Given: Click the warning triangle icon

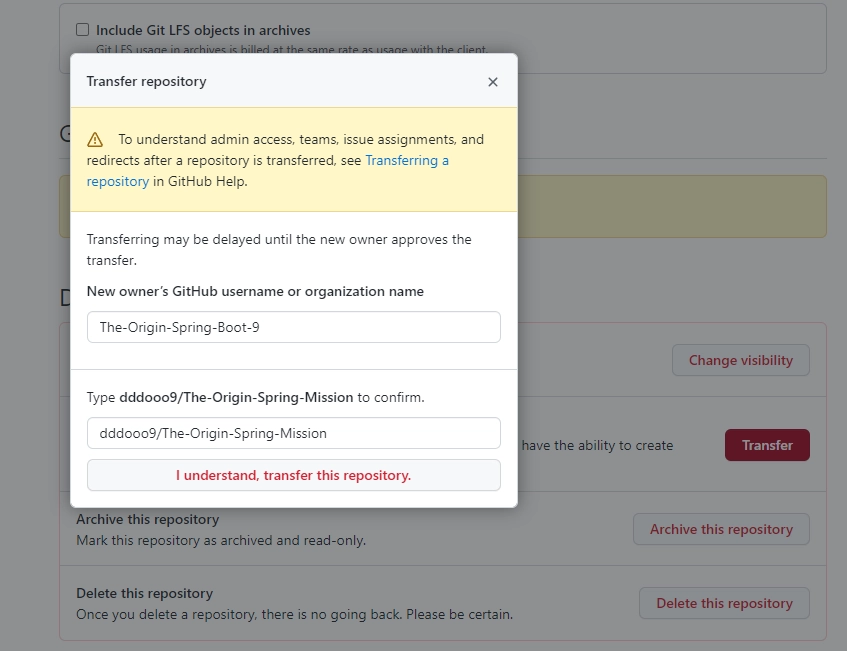Looking at the screenshot, I should (x=95, y=139).
